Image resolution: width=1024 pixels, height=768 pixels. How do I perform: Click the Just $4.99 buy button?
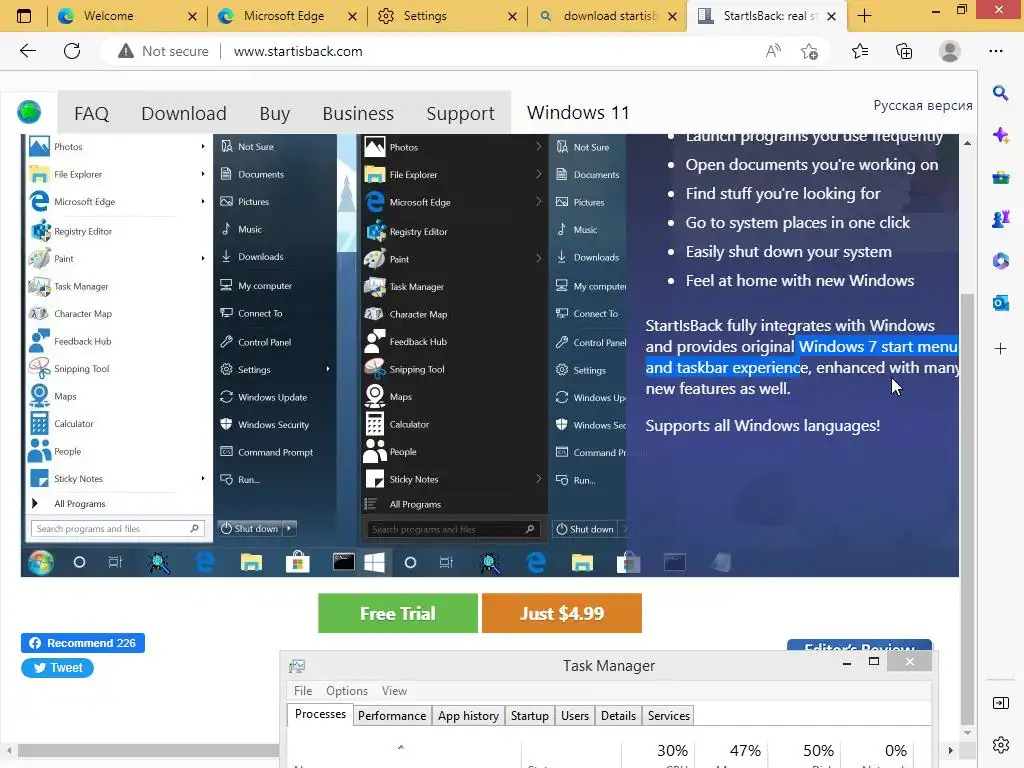point(562,613)
